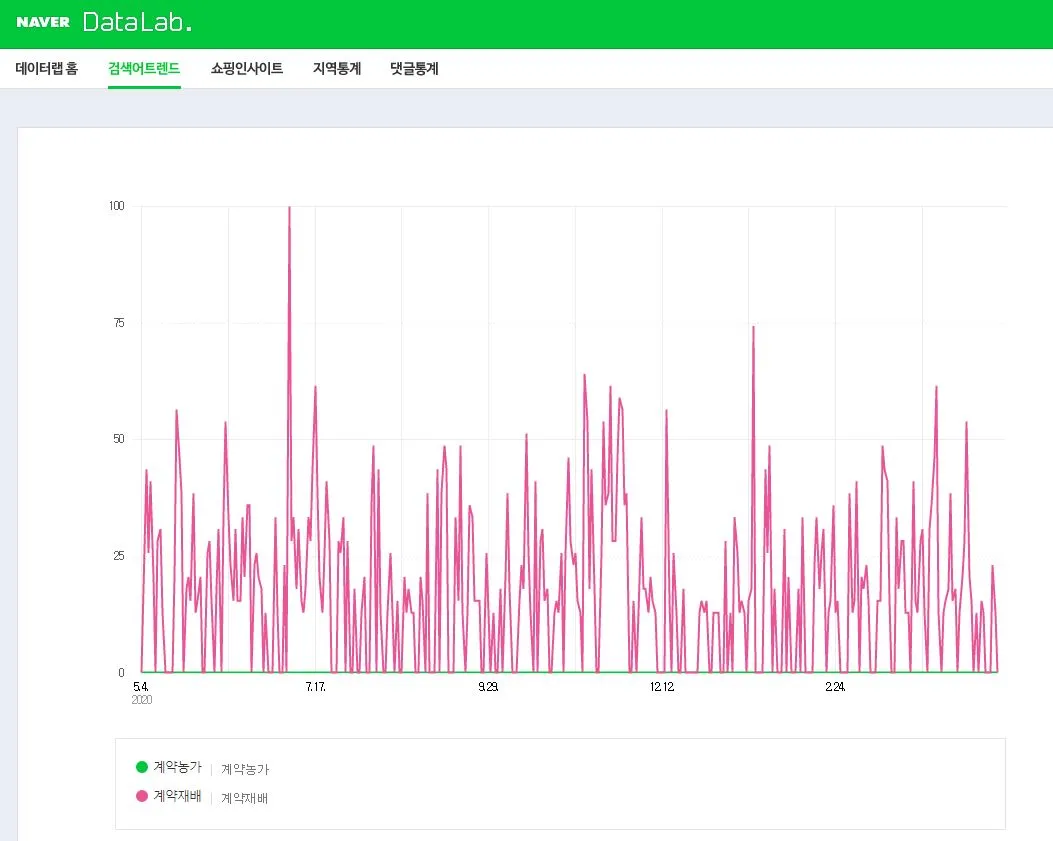Click the 계약재배 keyword text in legend

click(x=244, y=798)
